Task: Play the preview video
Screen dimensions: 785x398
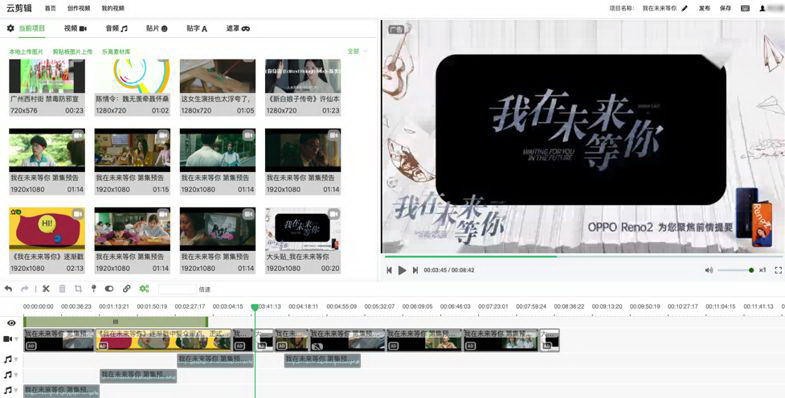Action: 402,270
